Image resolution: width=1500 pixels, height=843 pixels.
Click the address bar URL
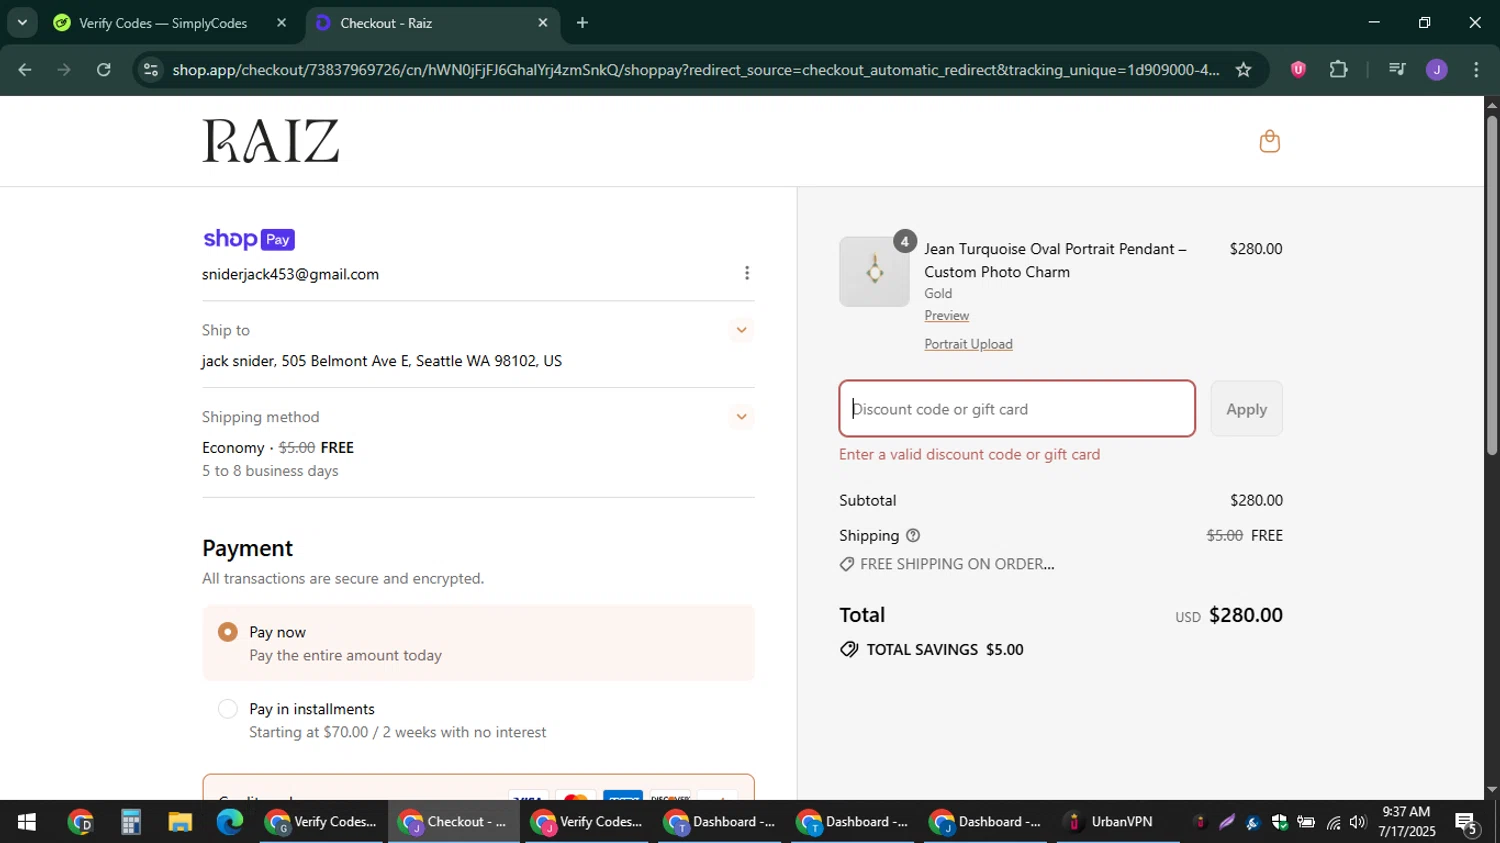pyautogui.click(x=695, y=70)
